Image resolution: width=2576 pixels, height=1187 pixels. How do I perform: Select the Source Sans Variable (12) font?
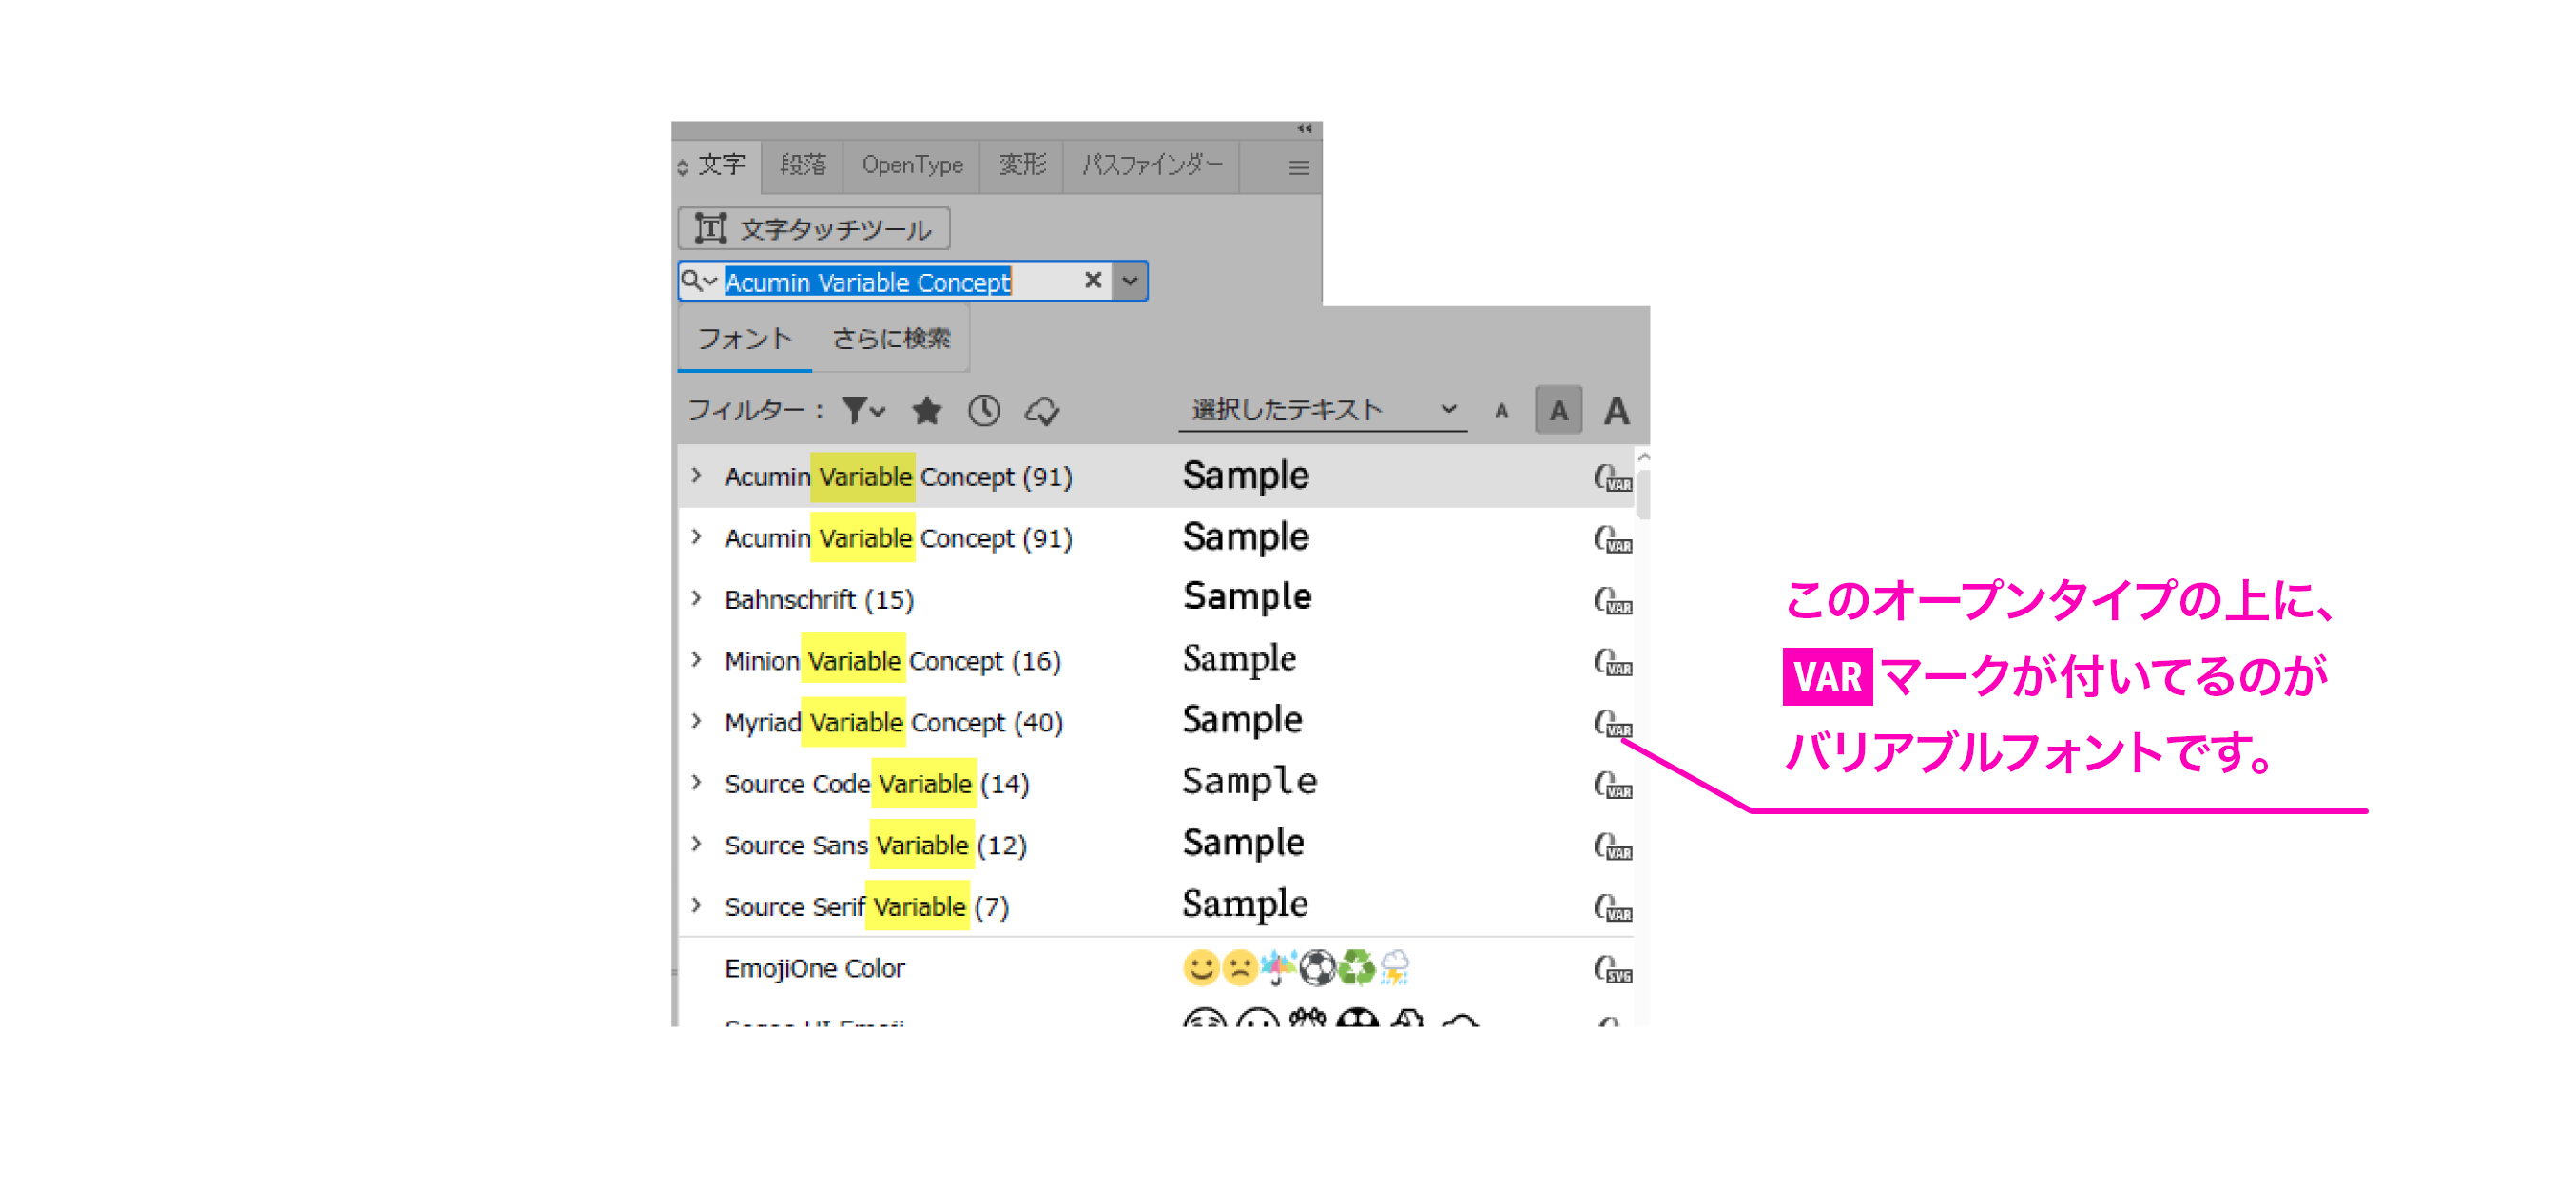pos(875,846)
